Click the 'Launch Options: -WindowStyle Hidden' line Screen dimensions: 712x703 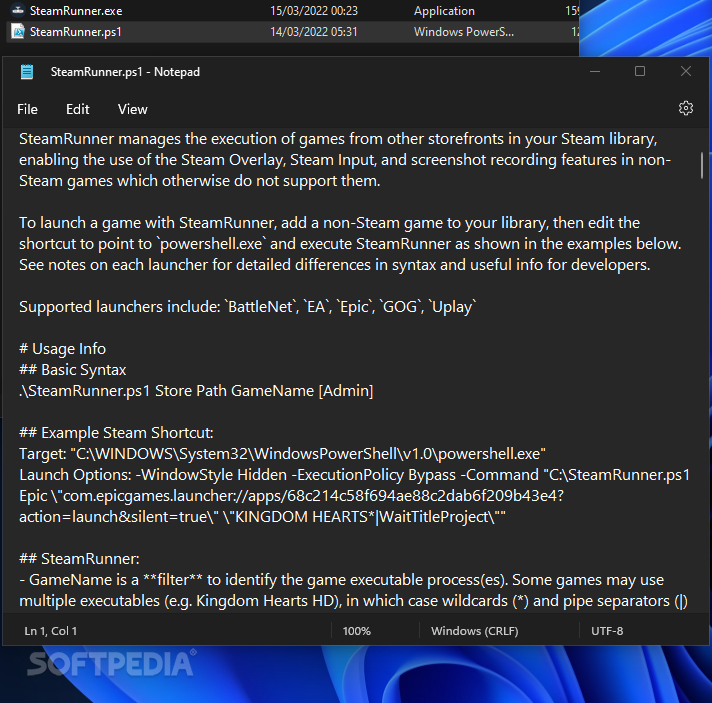tap(354, 475)
